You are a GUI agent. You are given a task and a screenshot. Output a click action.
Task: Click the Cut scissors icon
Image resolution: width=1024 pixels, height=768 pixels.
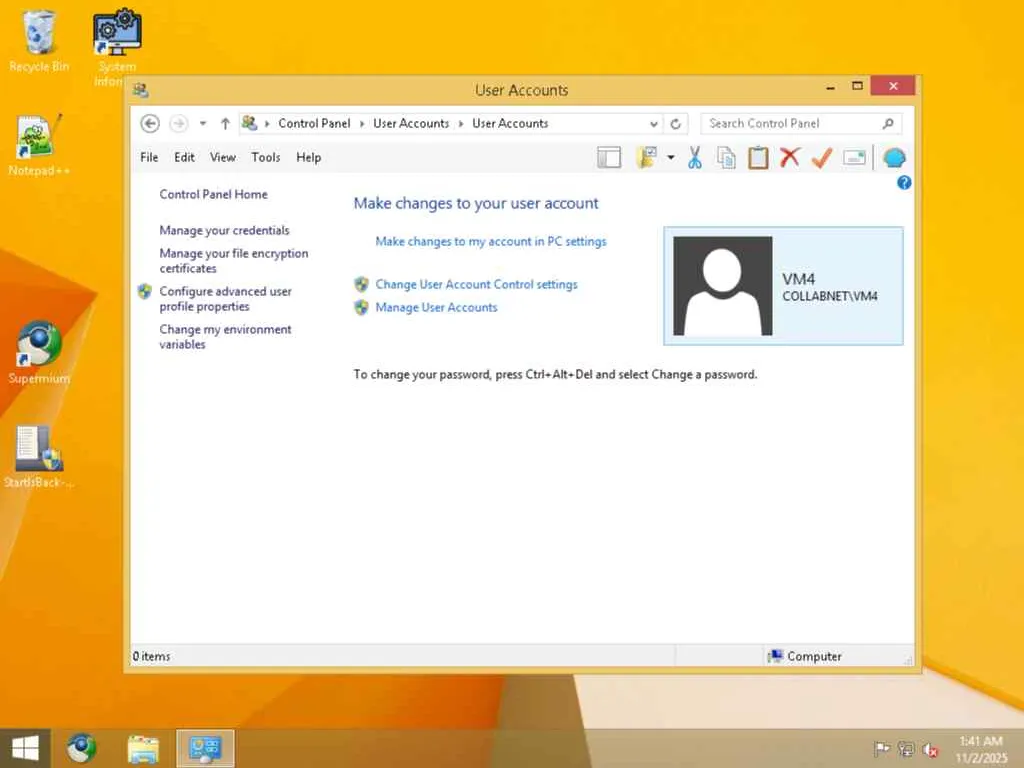coord(695,157)
